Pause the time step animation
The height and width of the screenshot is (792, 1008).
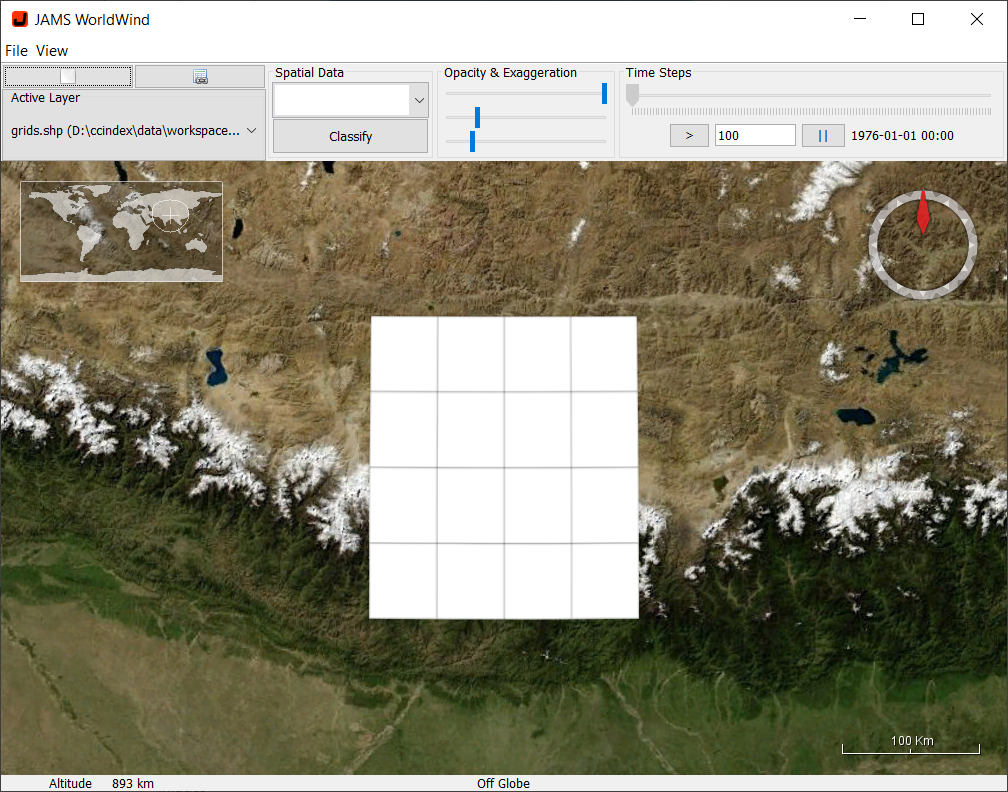pos(823,136)
